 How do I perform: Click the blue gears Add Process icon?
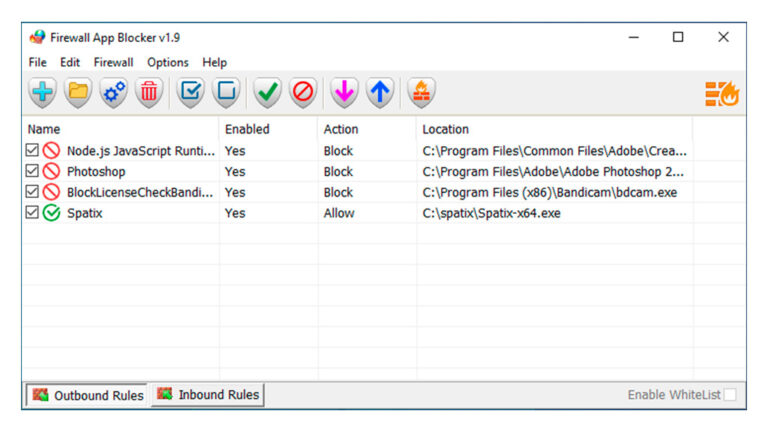114,92
